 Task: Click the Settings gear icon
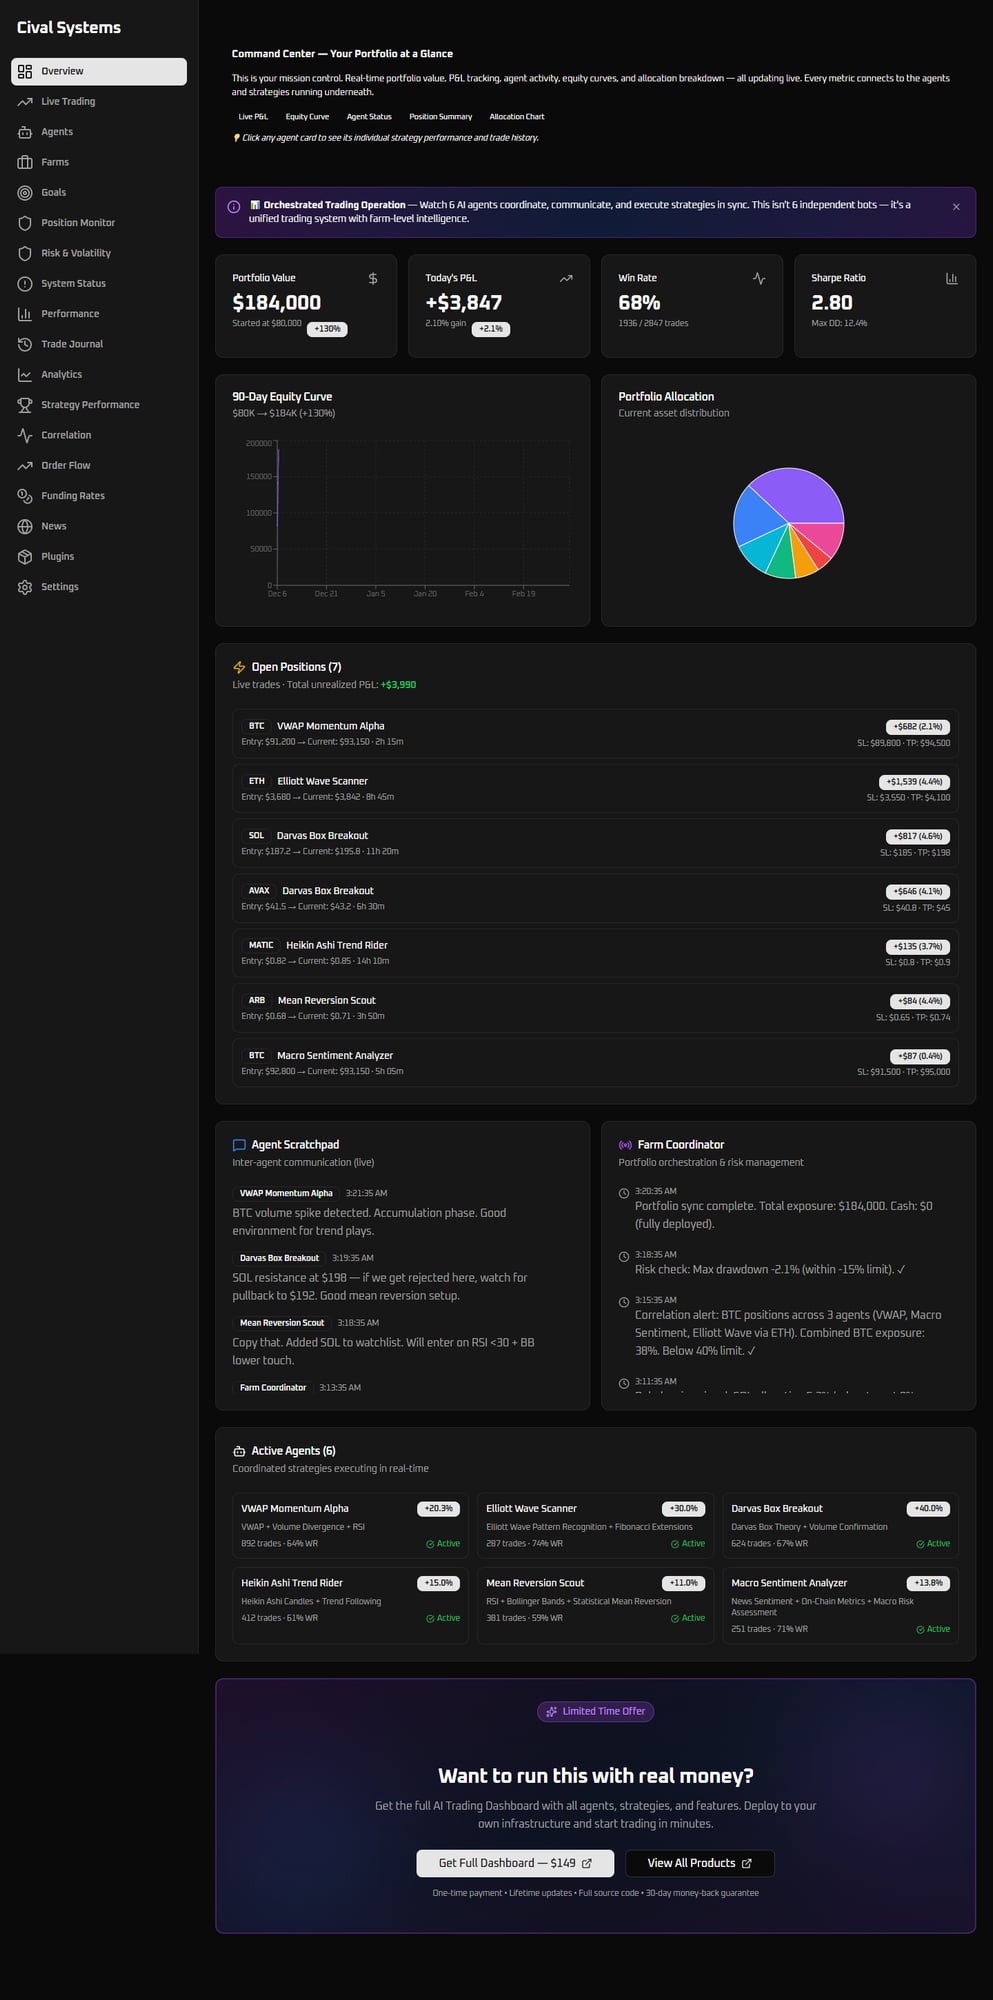[25, 587]
